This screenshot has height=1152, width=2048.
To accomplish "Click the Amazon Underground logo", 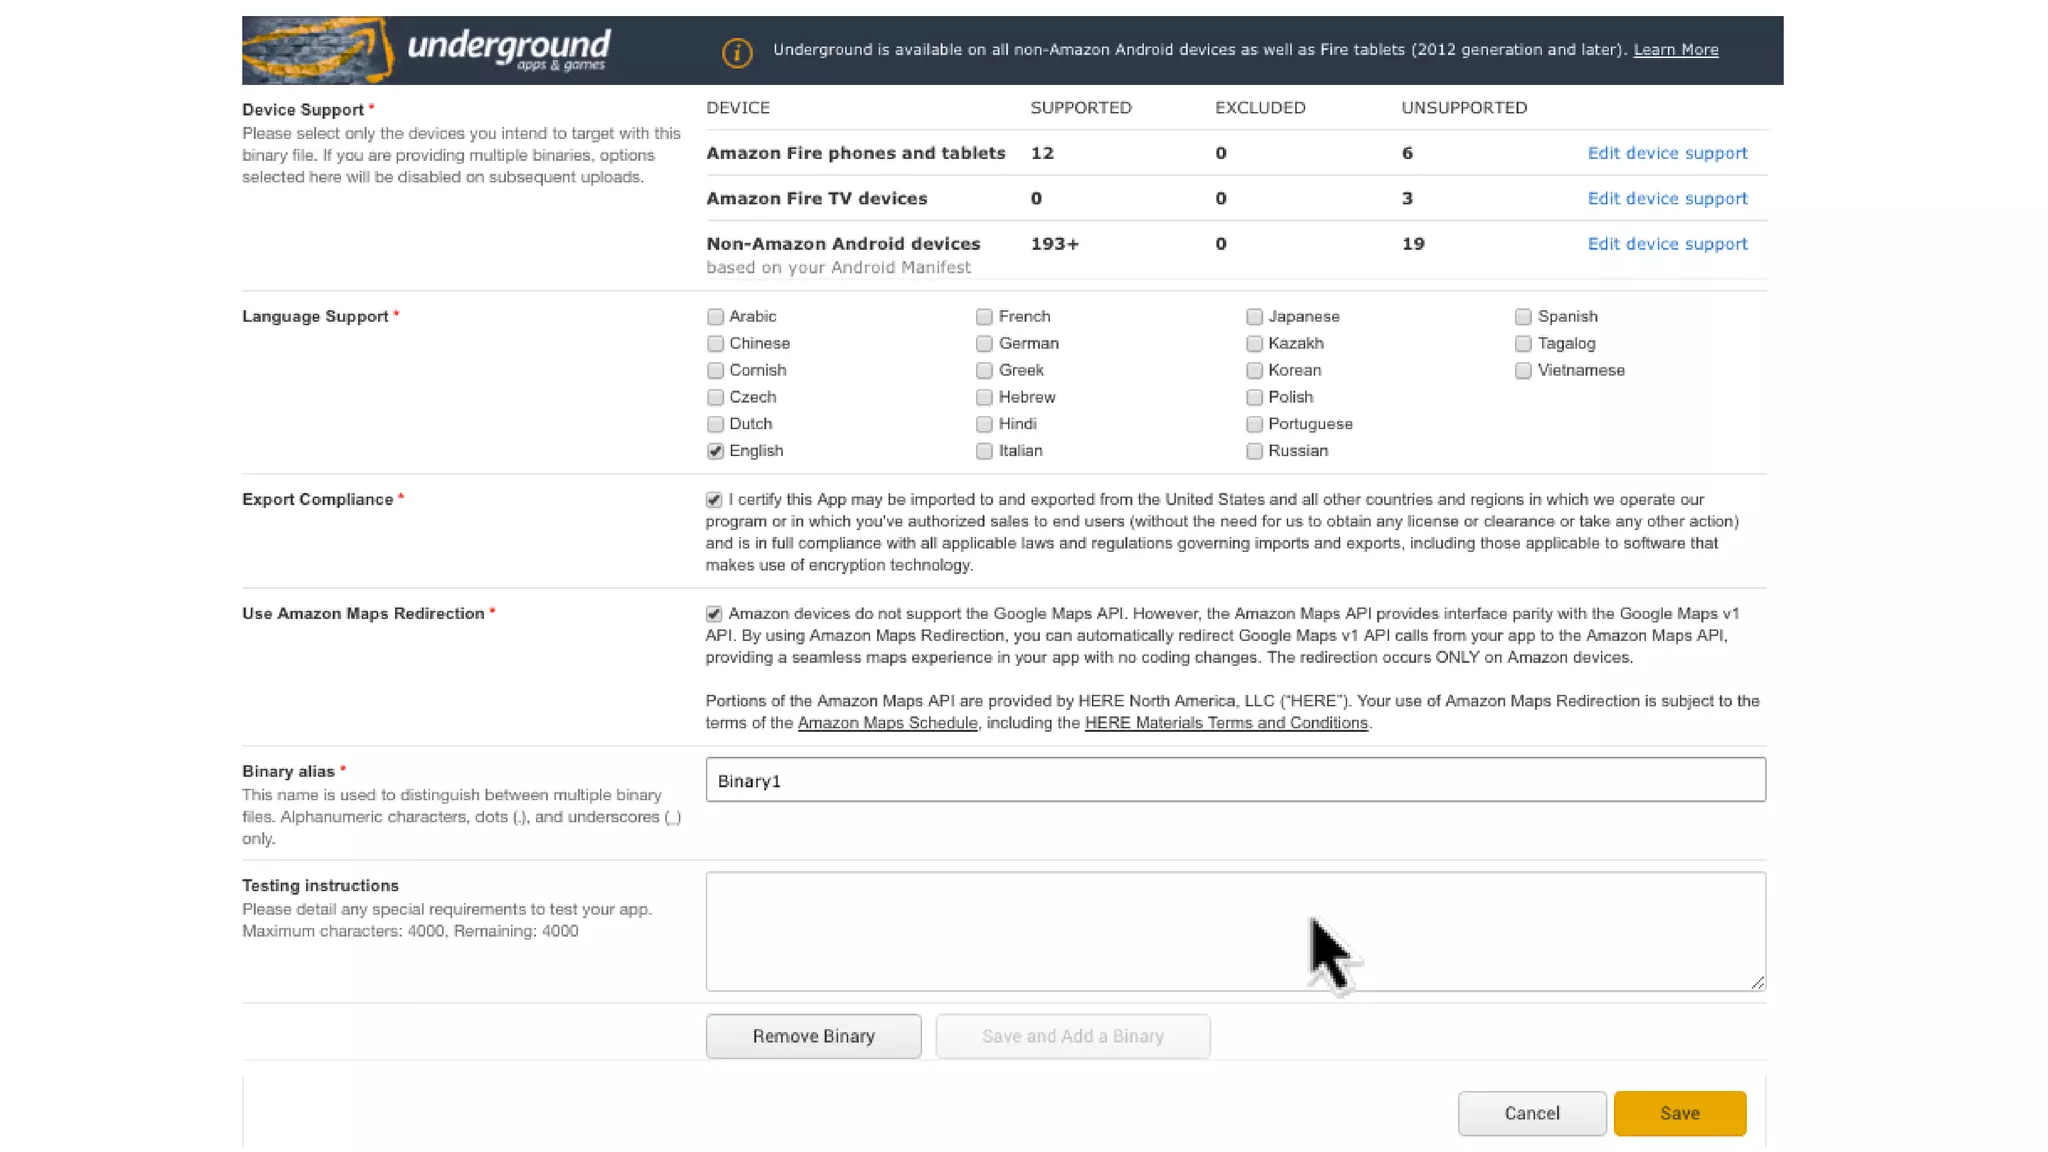I will tap(427, 49).
